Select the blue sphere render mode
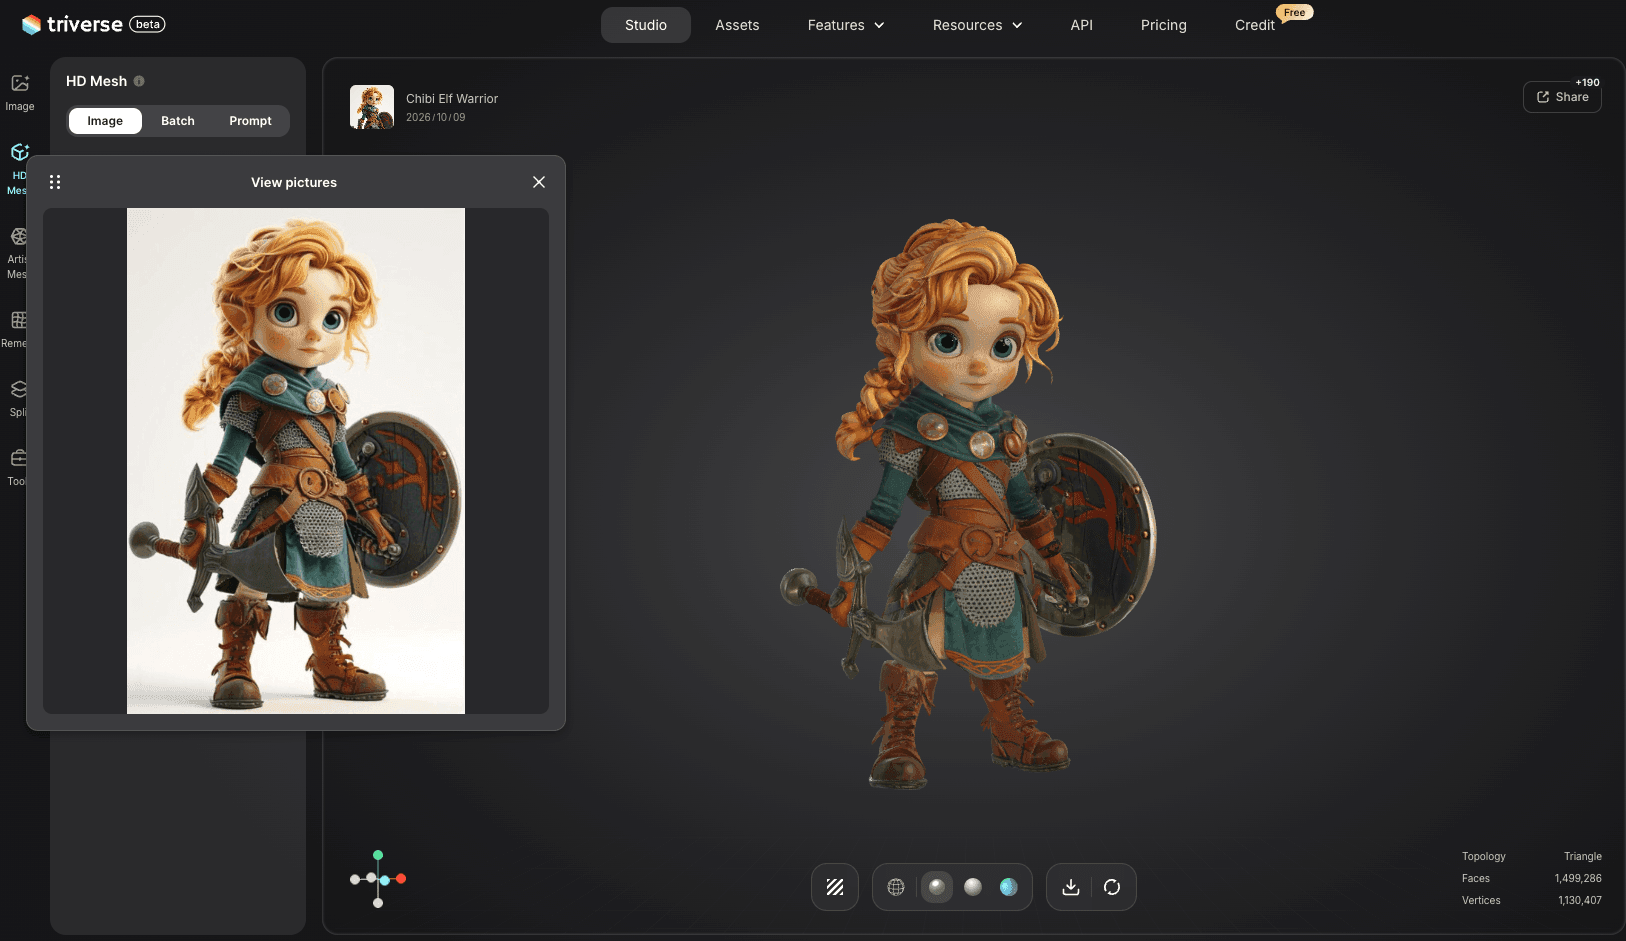1626x941 pixels. [x=1009, y=887]
